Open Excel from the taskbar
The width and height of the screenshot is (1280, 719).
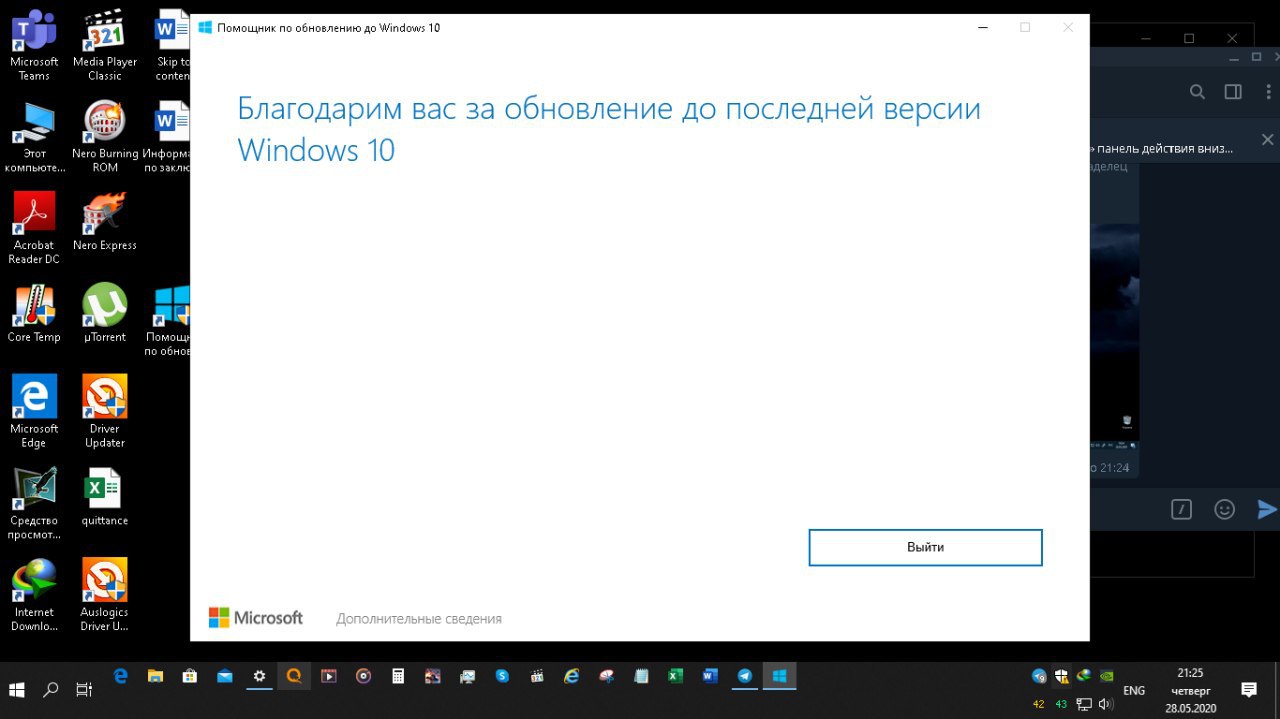point(675,676)
